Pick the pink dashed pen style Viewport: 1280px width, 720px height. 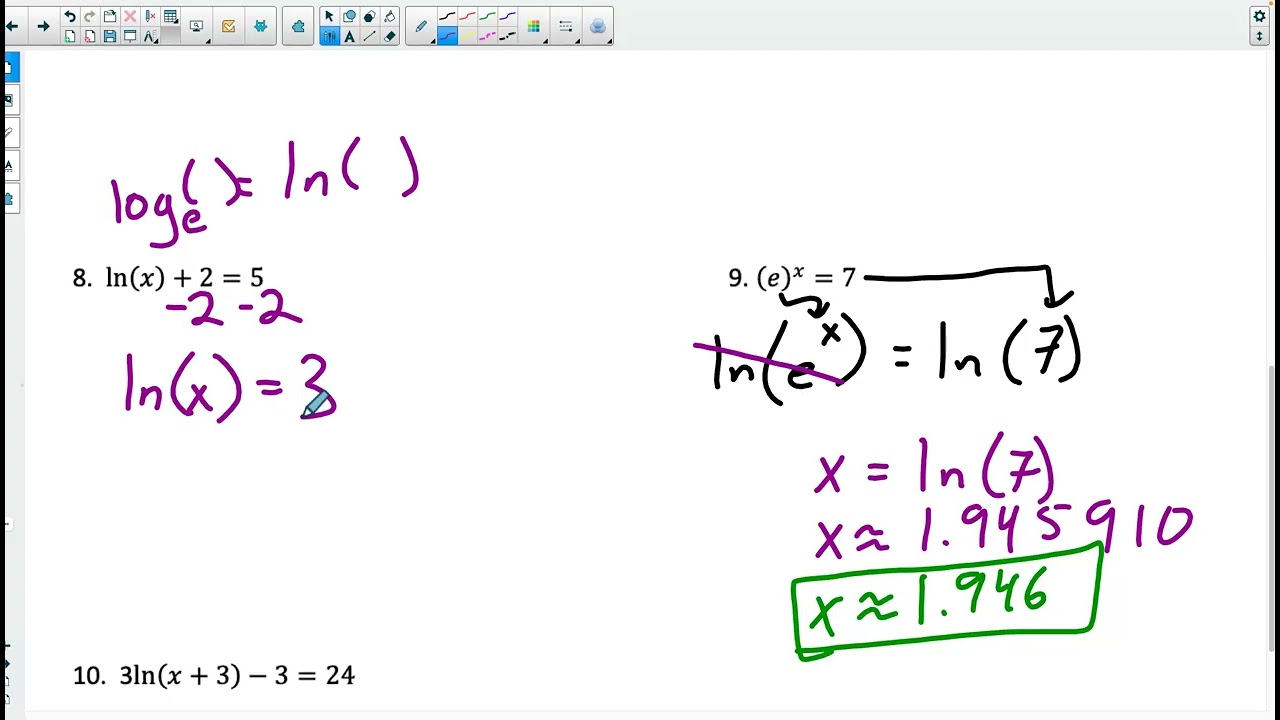pos(487,36)
